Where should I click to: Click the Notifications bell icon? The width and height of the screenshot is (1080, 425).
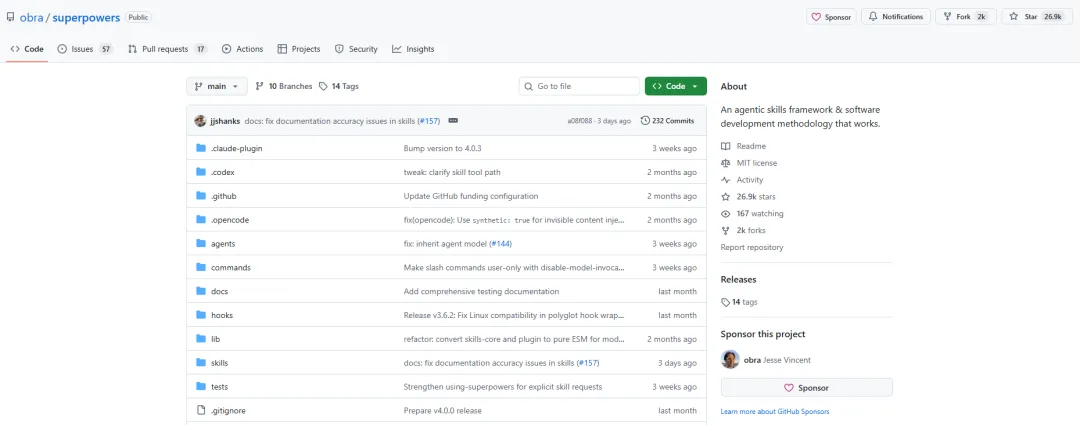click(873, 17)
